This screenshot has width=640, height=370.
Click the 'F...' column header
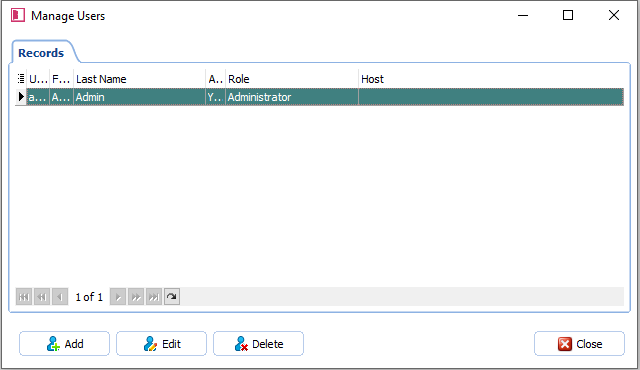tap(62, 79)
